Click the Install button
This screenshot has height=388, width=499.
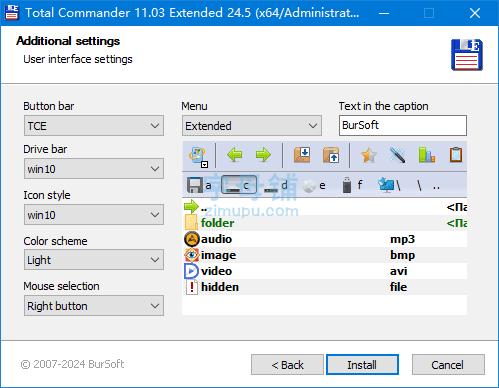pyautogui.click(x=362, y=365)
